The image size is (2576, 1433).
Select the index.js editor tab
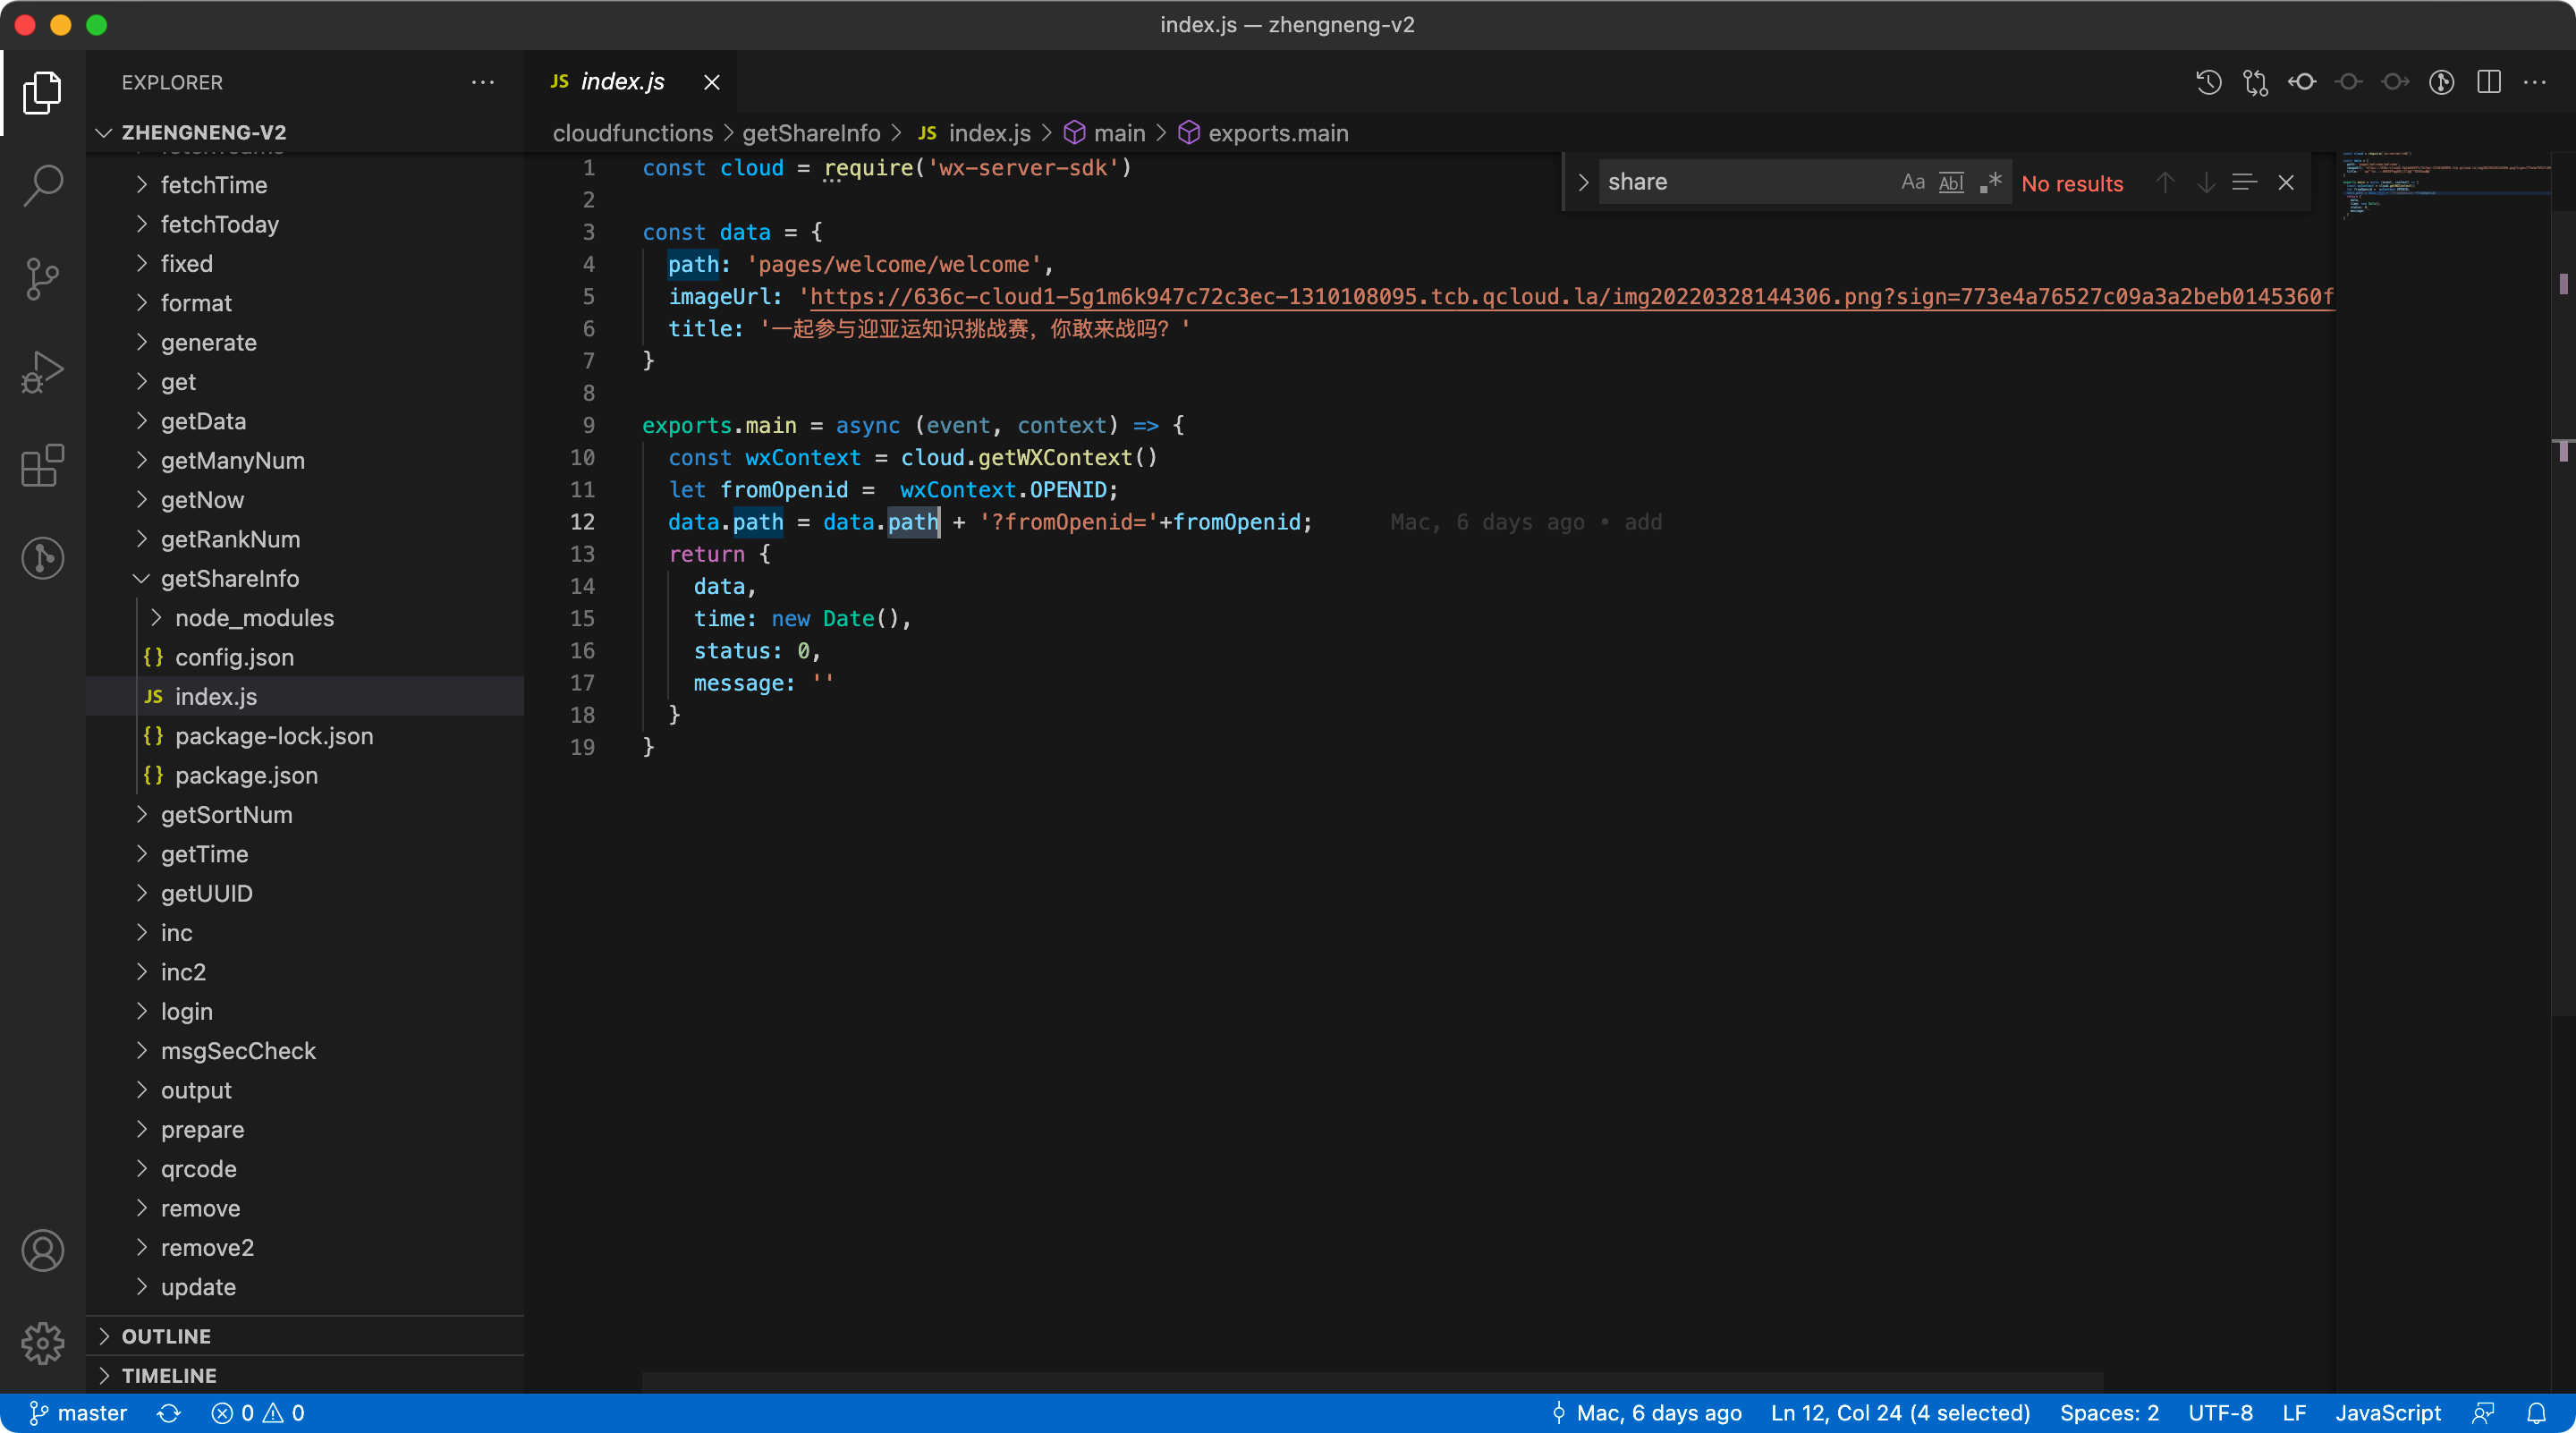621,82
